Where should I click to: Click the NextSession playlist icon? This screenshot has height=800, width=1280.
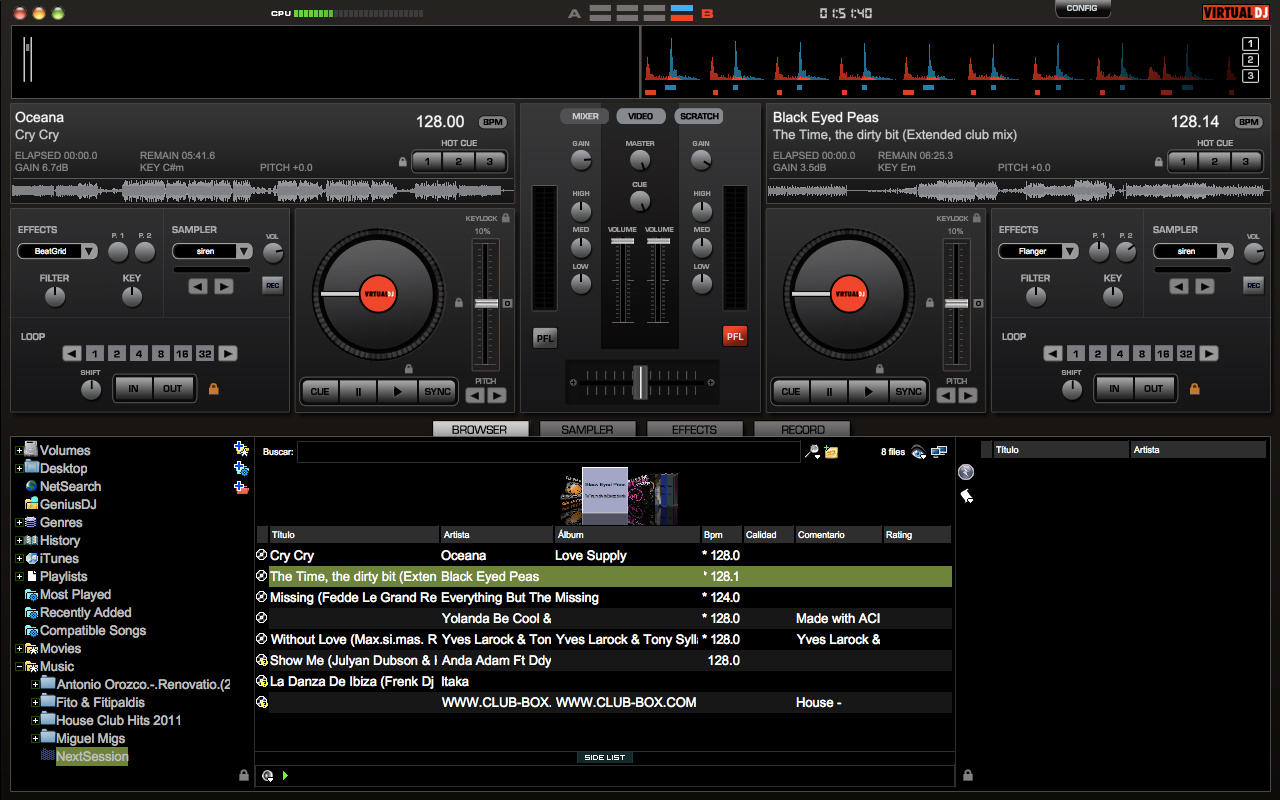(47, 756)
